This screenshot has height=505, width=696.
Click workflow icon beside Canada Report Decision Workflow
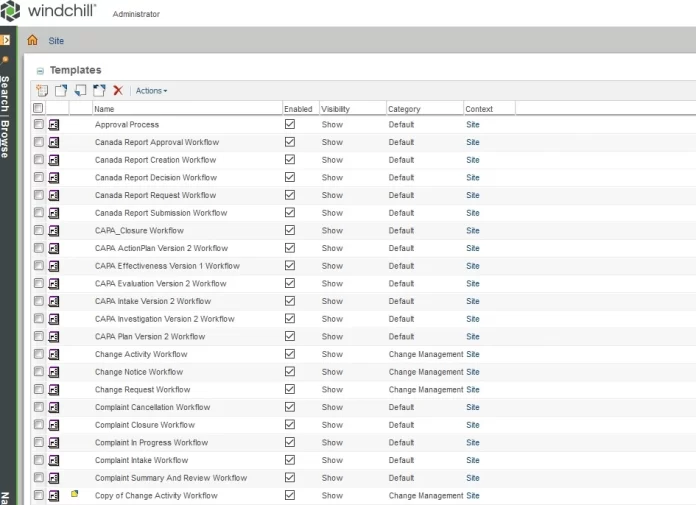[54, 178]
